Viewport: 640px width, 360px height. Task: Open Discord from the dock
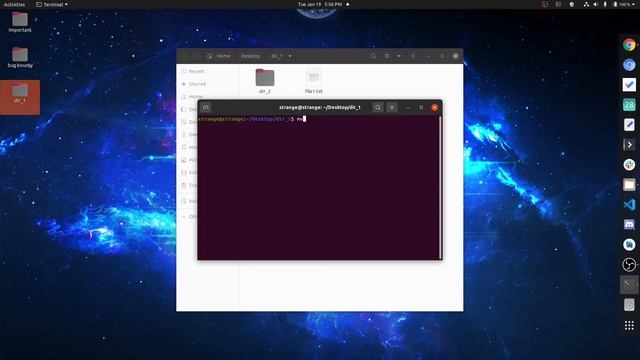(629, 224)
